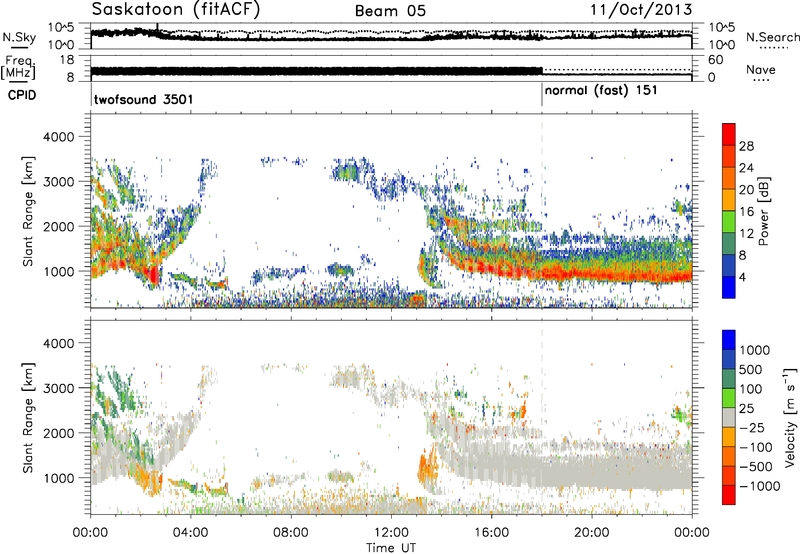Click the 2000 tick of the velocity panel
Viewport: 800px width, 554px height.
coord(58,433)
